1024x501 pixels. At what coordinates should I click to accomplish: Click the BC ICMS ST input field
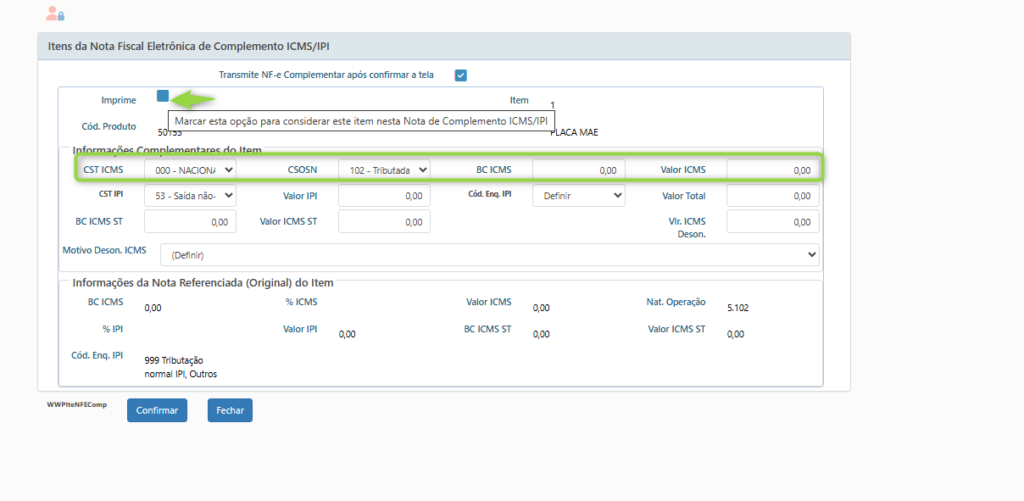tap(190, 222)
